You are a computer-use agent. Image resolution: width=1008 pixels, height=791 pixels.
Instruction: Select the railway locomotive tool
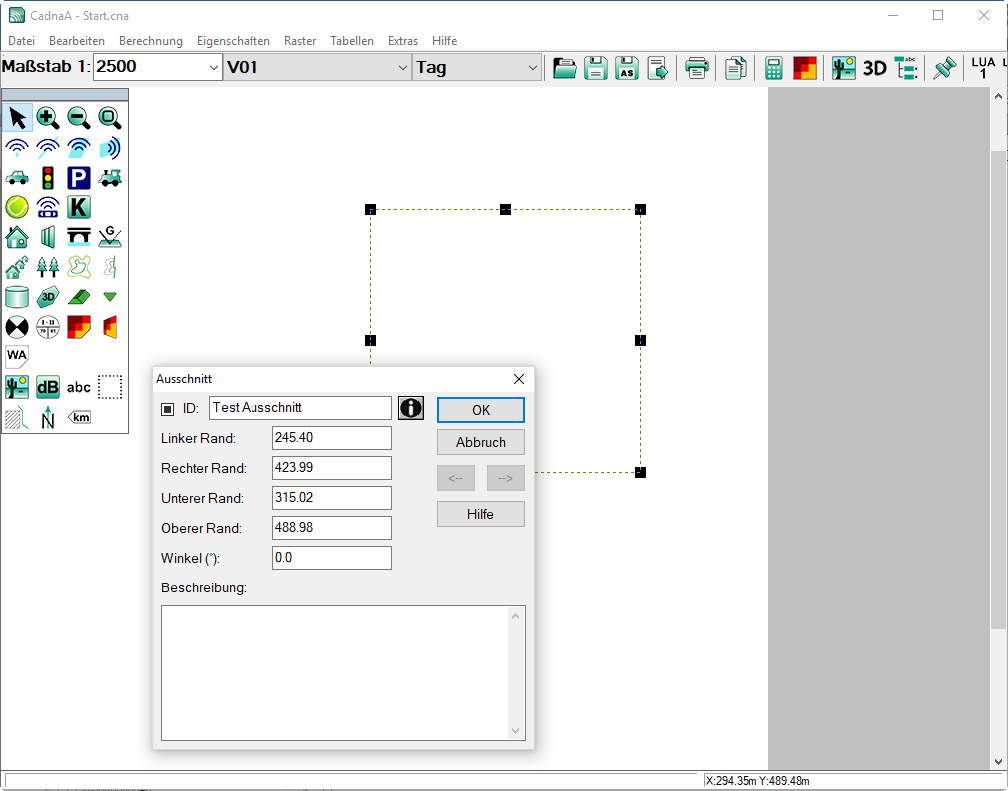point(109,178)
